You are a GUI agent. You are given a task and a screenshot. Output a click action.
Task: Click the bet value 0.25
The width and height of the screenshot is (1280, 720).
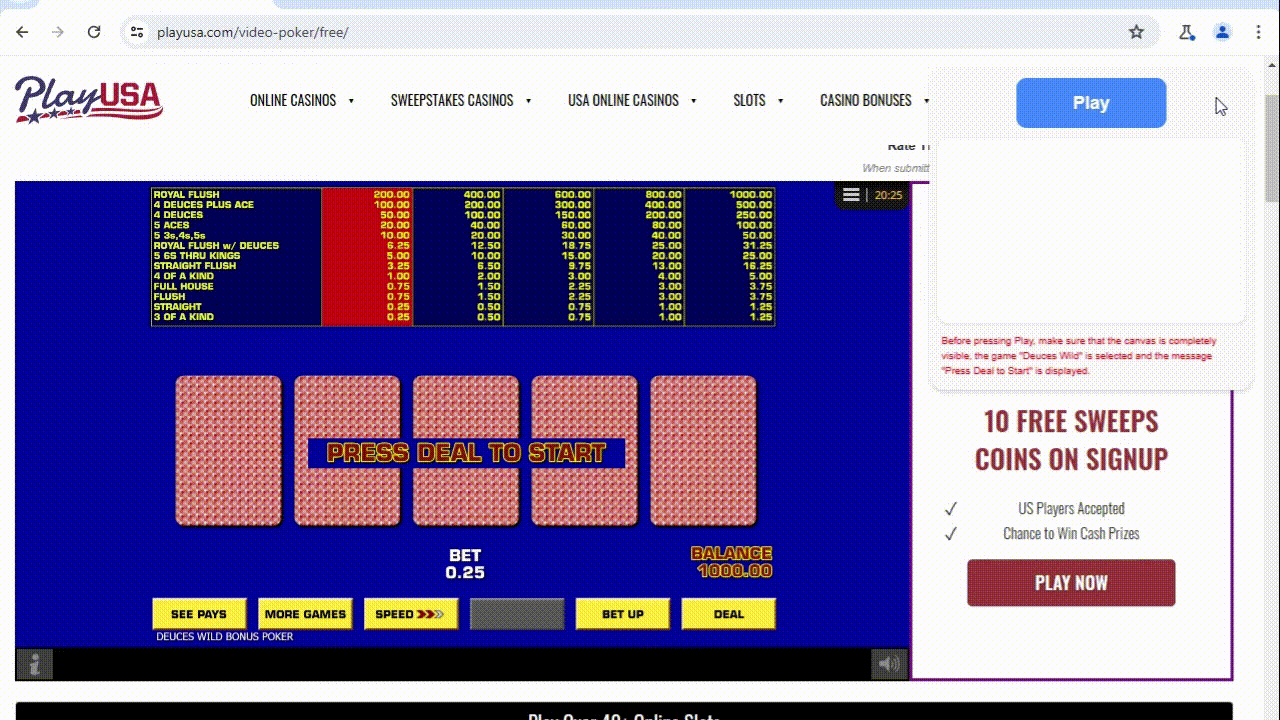(x=465, y=573)
